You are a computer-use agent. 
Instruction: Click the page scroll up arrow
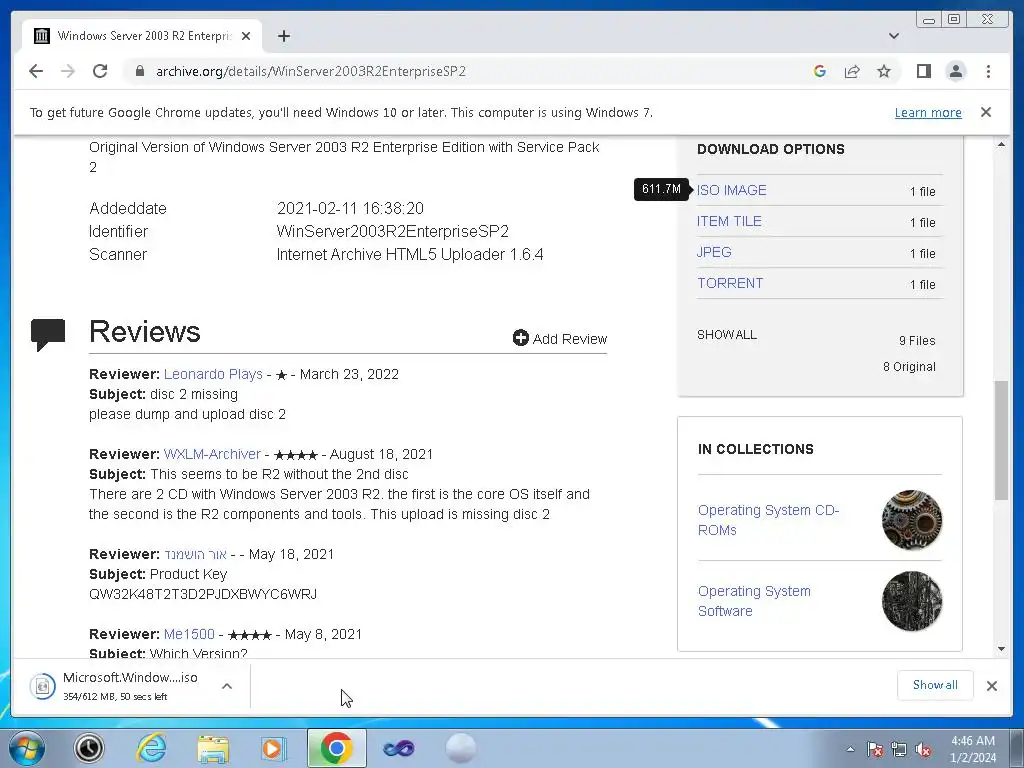tap(1001, 144)
